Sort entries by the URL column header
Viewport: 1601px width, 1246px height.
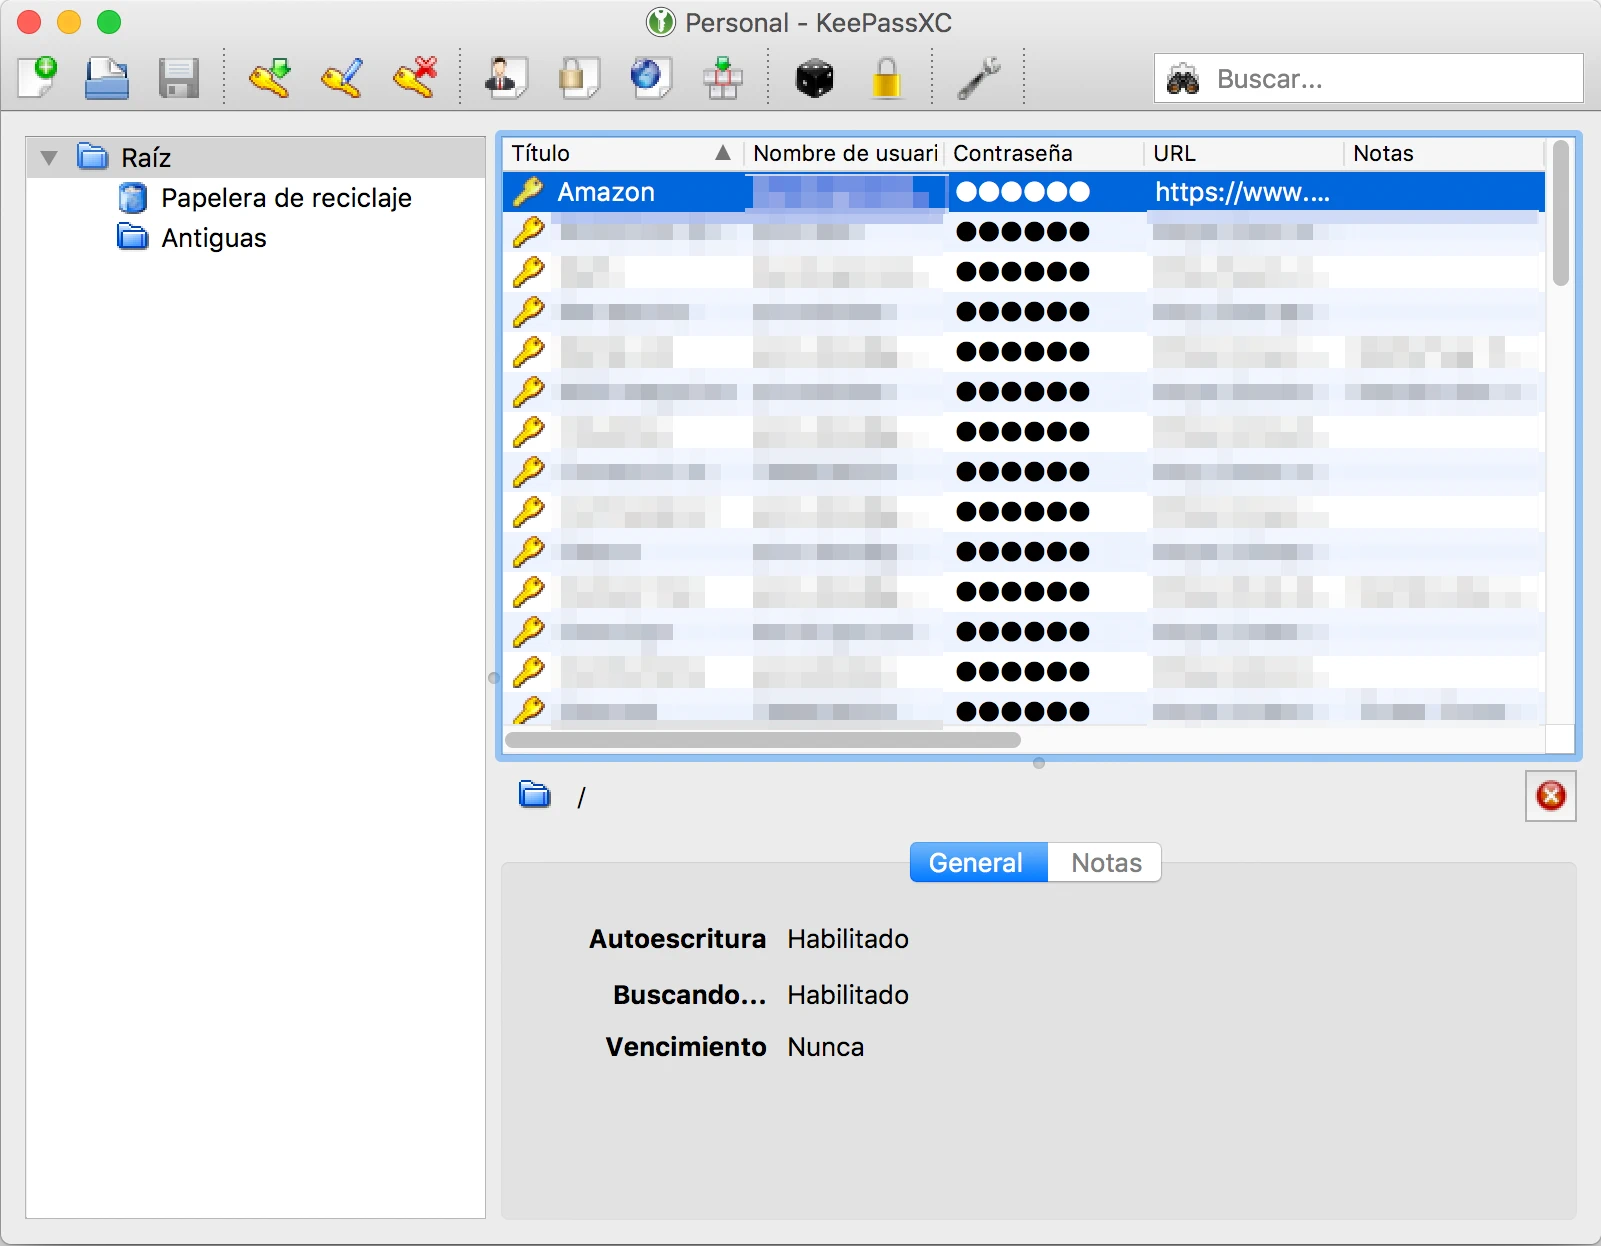(1240, 153)
